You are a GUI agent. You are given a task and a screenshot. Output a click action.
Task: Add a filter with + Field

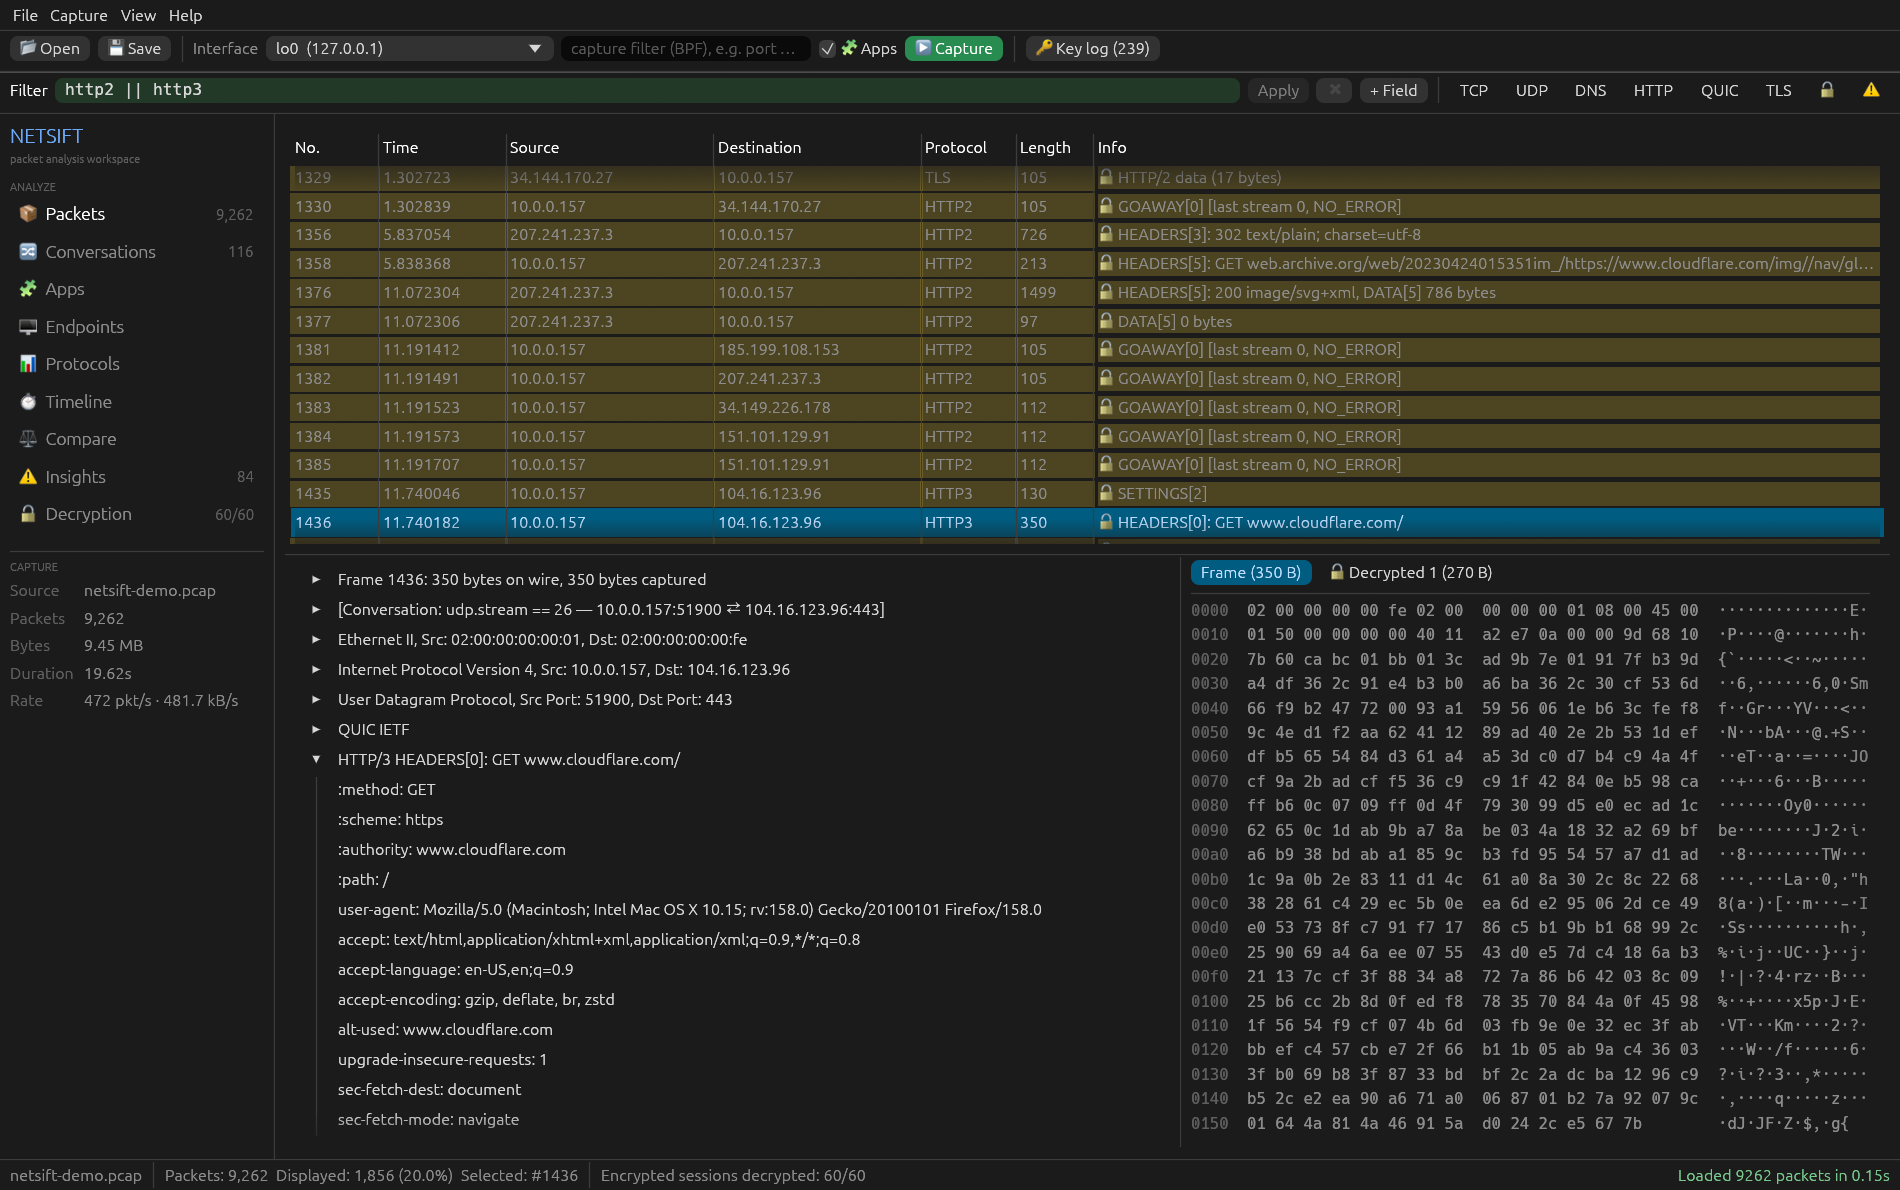click(1393, 90)
